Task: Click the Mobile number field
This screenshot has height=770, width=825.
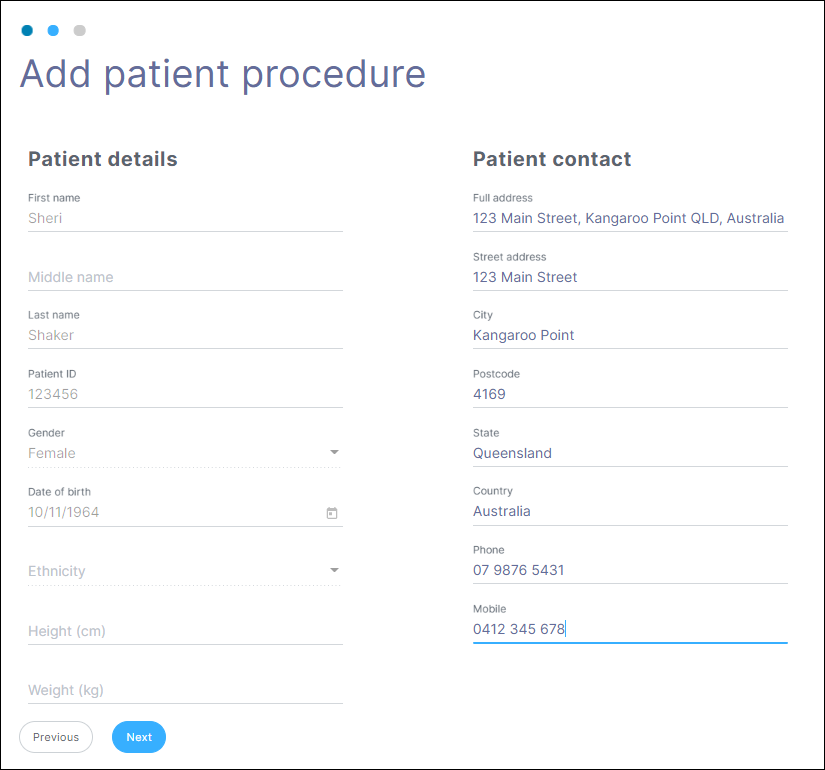Action: (629, 629)
